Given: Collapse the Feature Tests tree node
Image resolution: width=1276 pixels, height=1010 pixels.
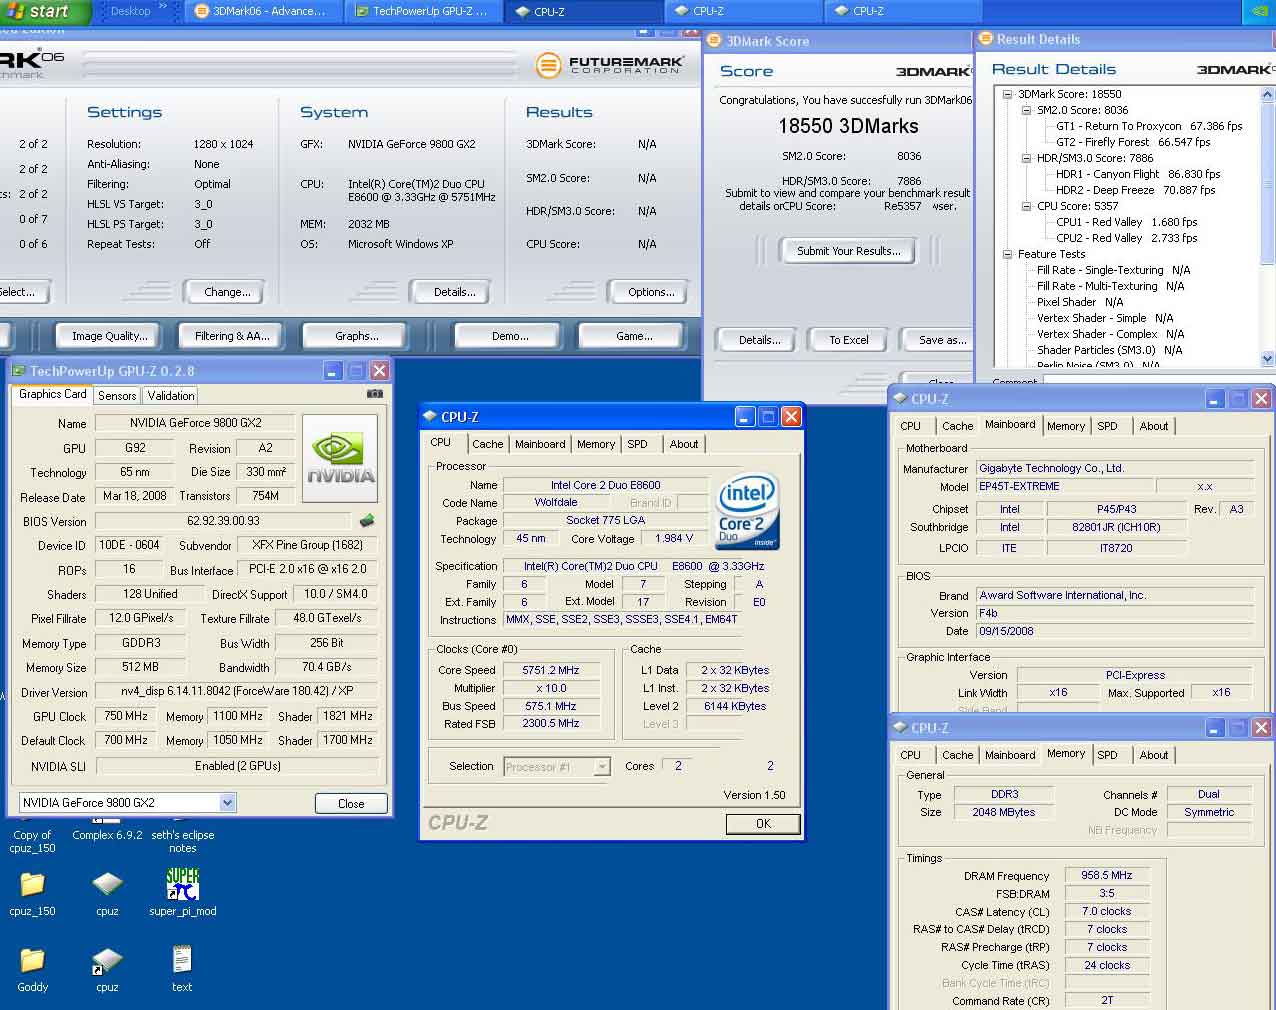Looking at the screenshot, I should [x=1008, y=254].
